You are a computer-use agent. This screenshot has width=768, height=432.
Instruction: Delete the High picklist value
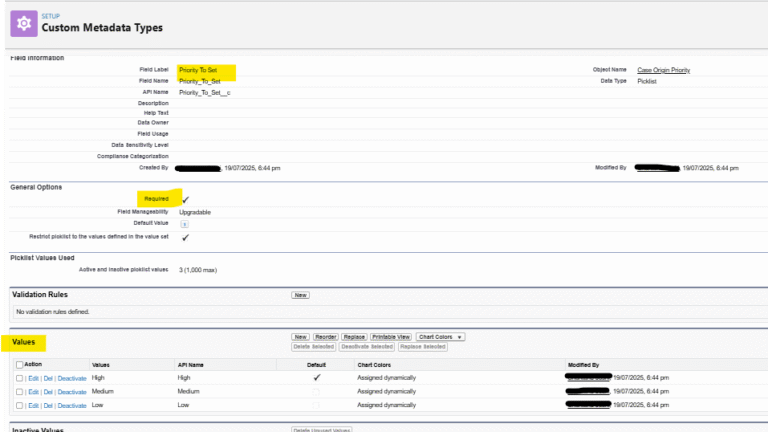[x=48, y=379]
